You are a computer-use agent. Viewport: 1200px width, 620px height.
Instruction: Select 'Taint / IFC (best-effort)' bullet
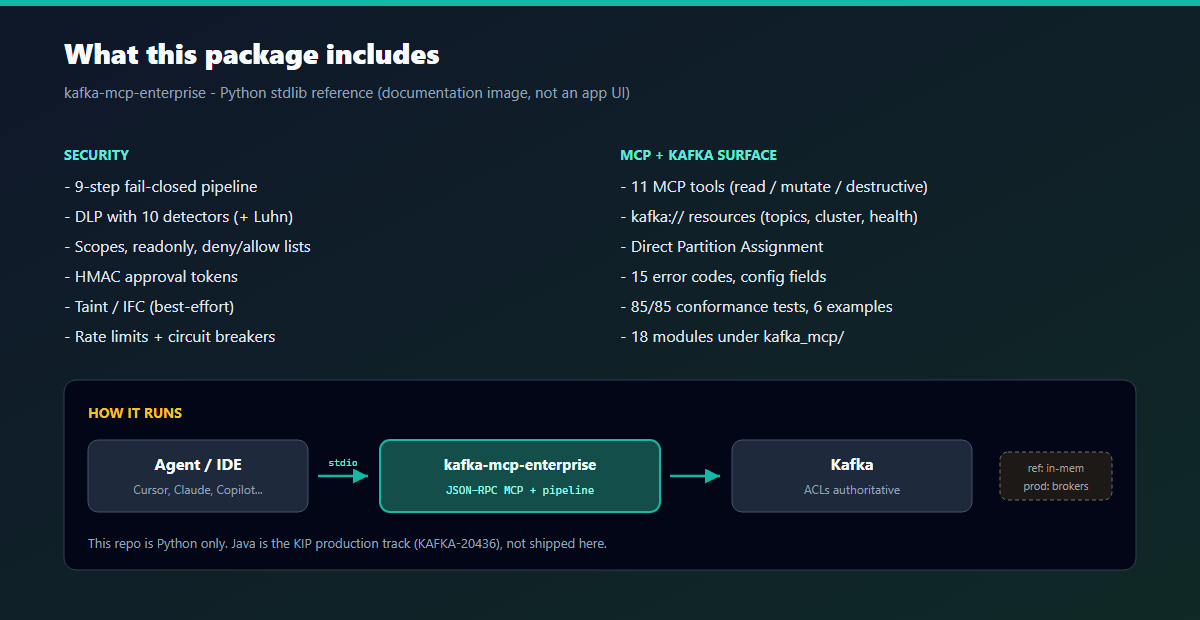[x=149, y=307]
